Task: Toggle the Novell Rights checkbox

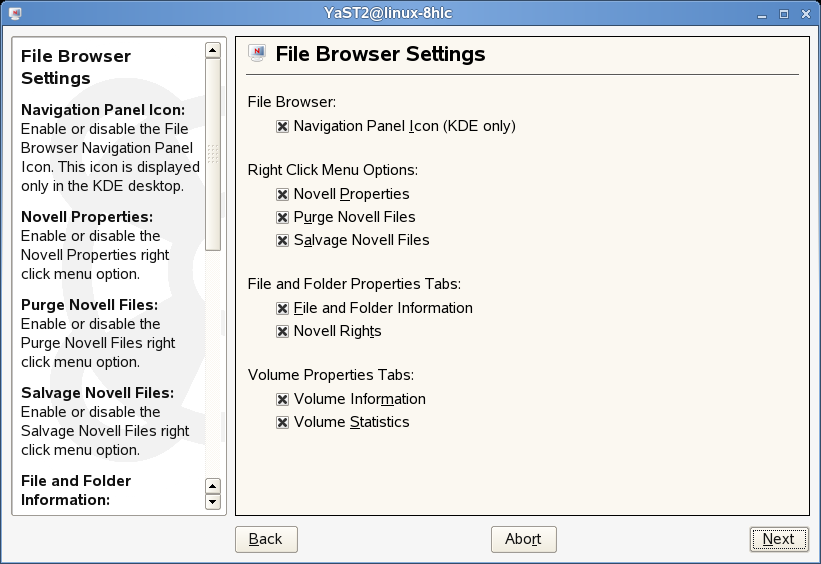Action: point(283,332)
